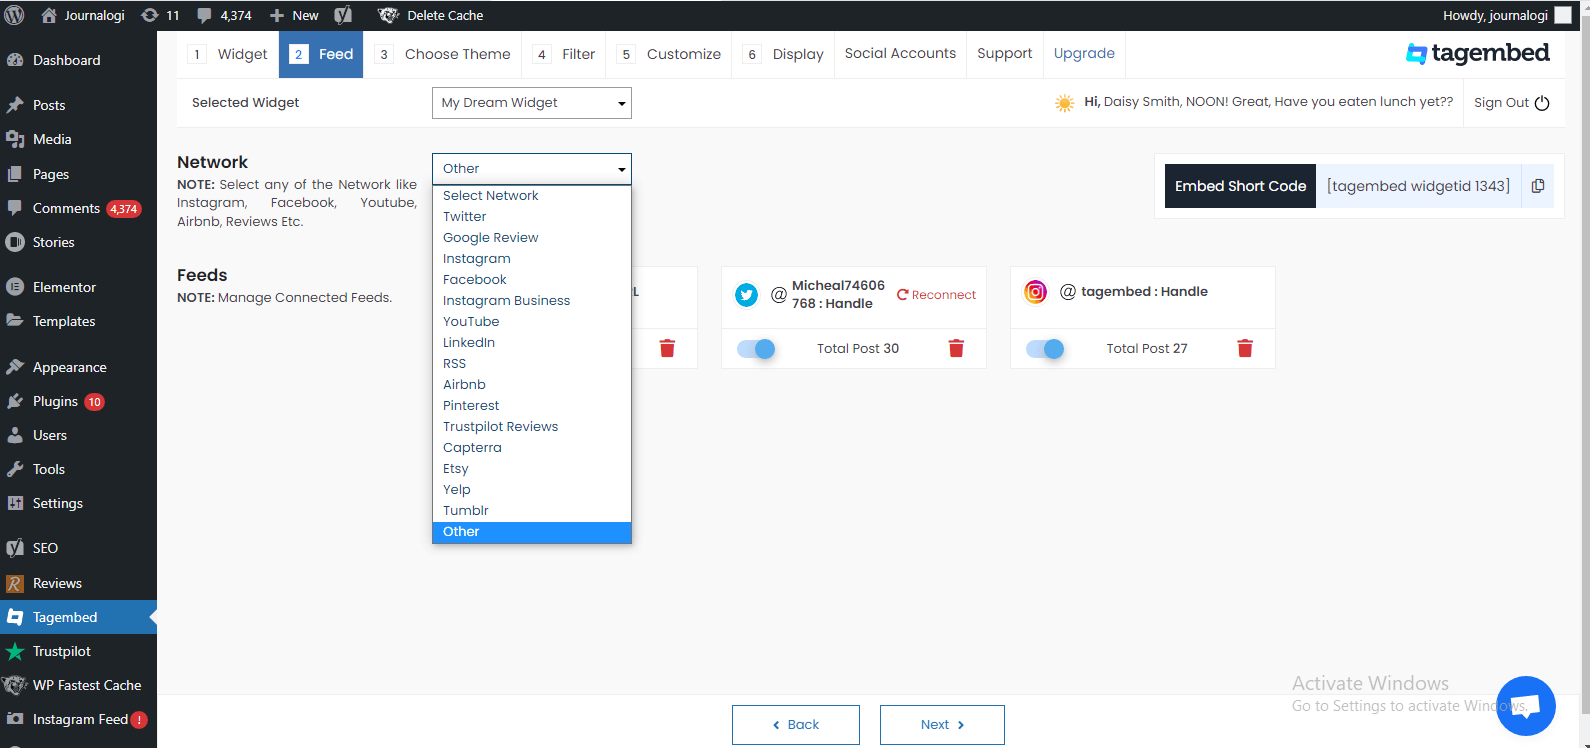The width and height of the screenshot is (1590, 748).
Task: Open the Display tab
Action: [x=784, y=54]
